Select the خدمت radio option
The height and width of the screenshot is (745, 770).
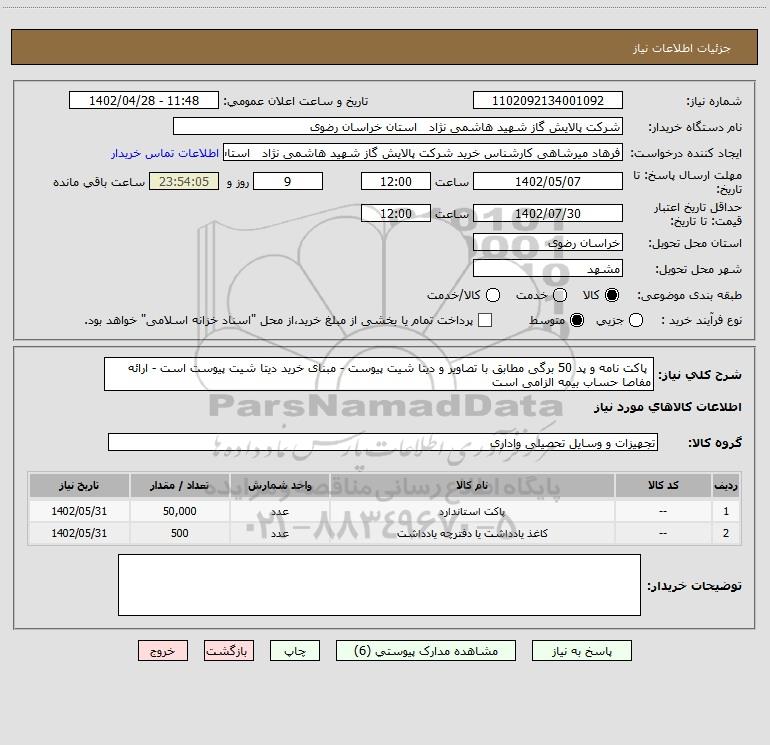[559, 295]
